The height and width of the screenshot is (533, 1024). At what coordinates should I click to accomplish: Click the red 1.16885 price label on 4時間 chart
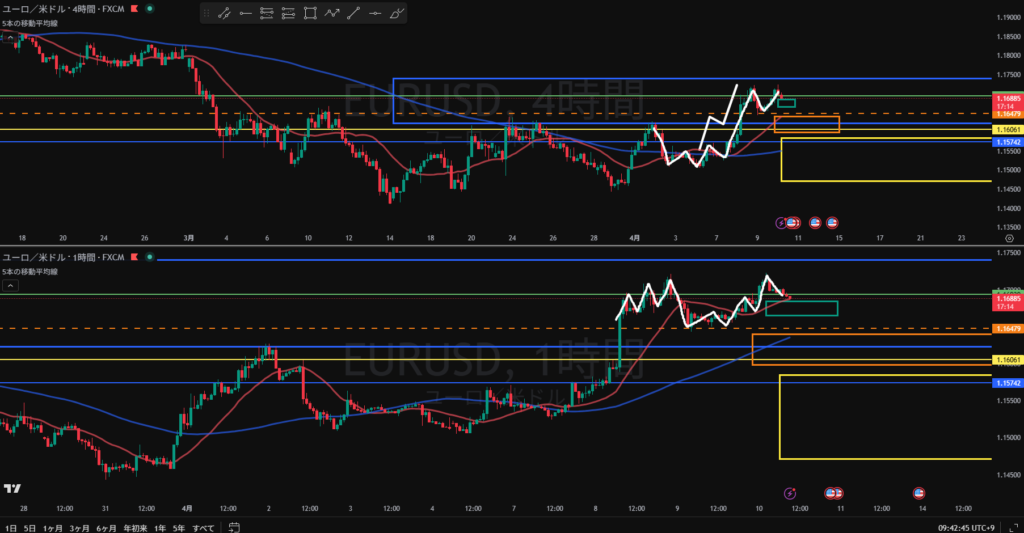[x=1005, y=99]
